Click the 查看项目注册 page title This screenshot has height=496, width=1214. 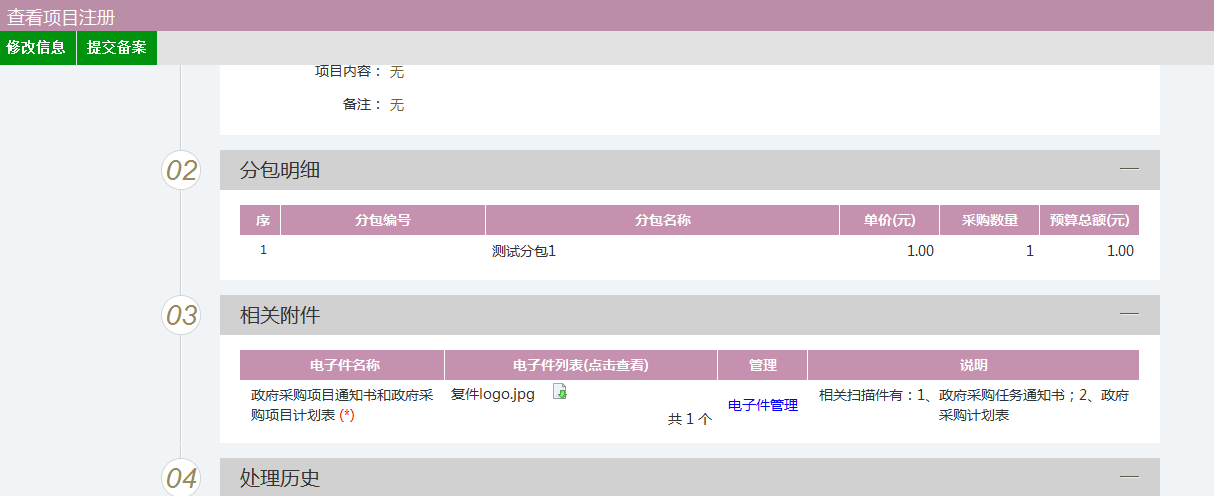pyautogui.click(x=61, y=16)
